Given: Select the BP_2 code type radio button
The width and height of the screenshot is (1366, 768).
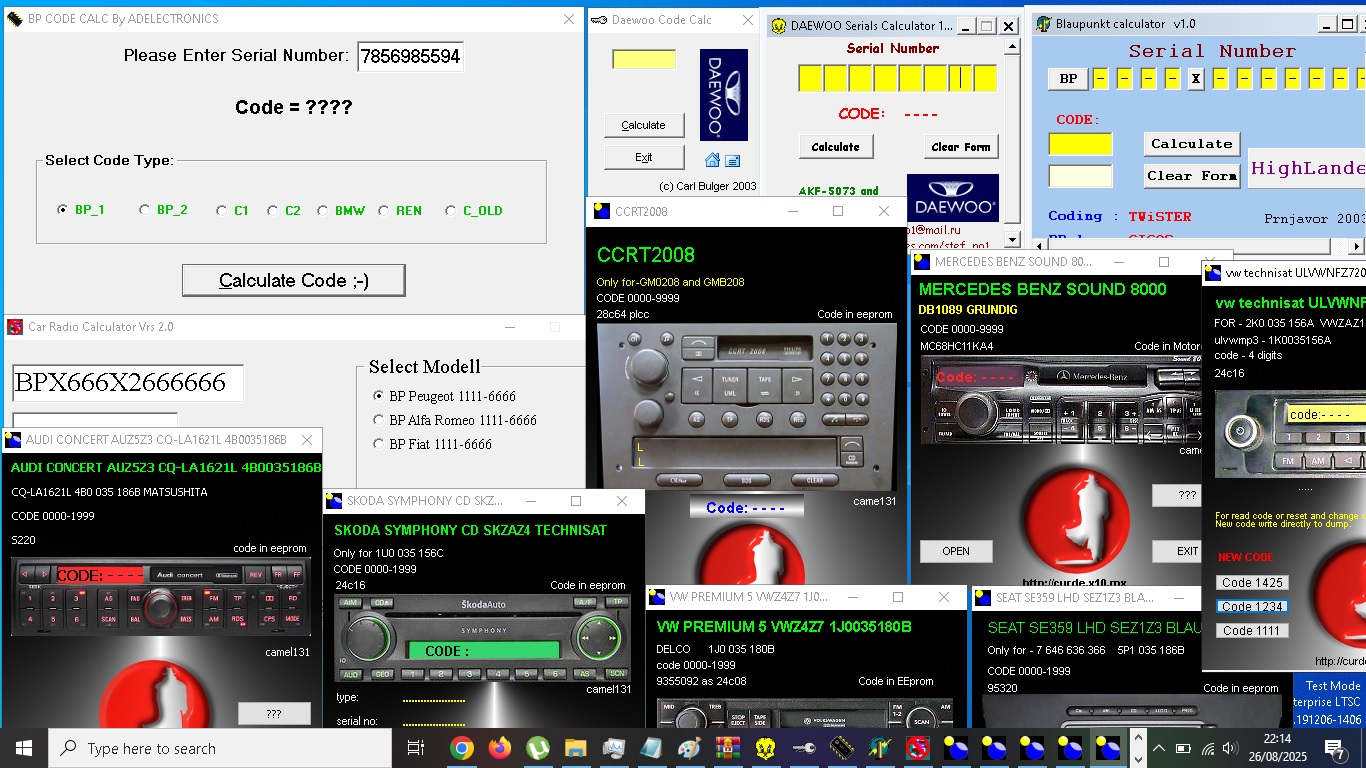Looking at the screenshot, I should (145, 210).
